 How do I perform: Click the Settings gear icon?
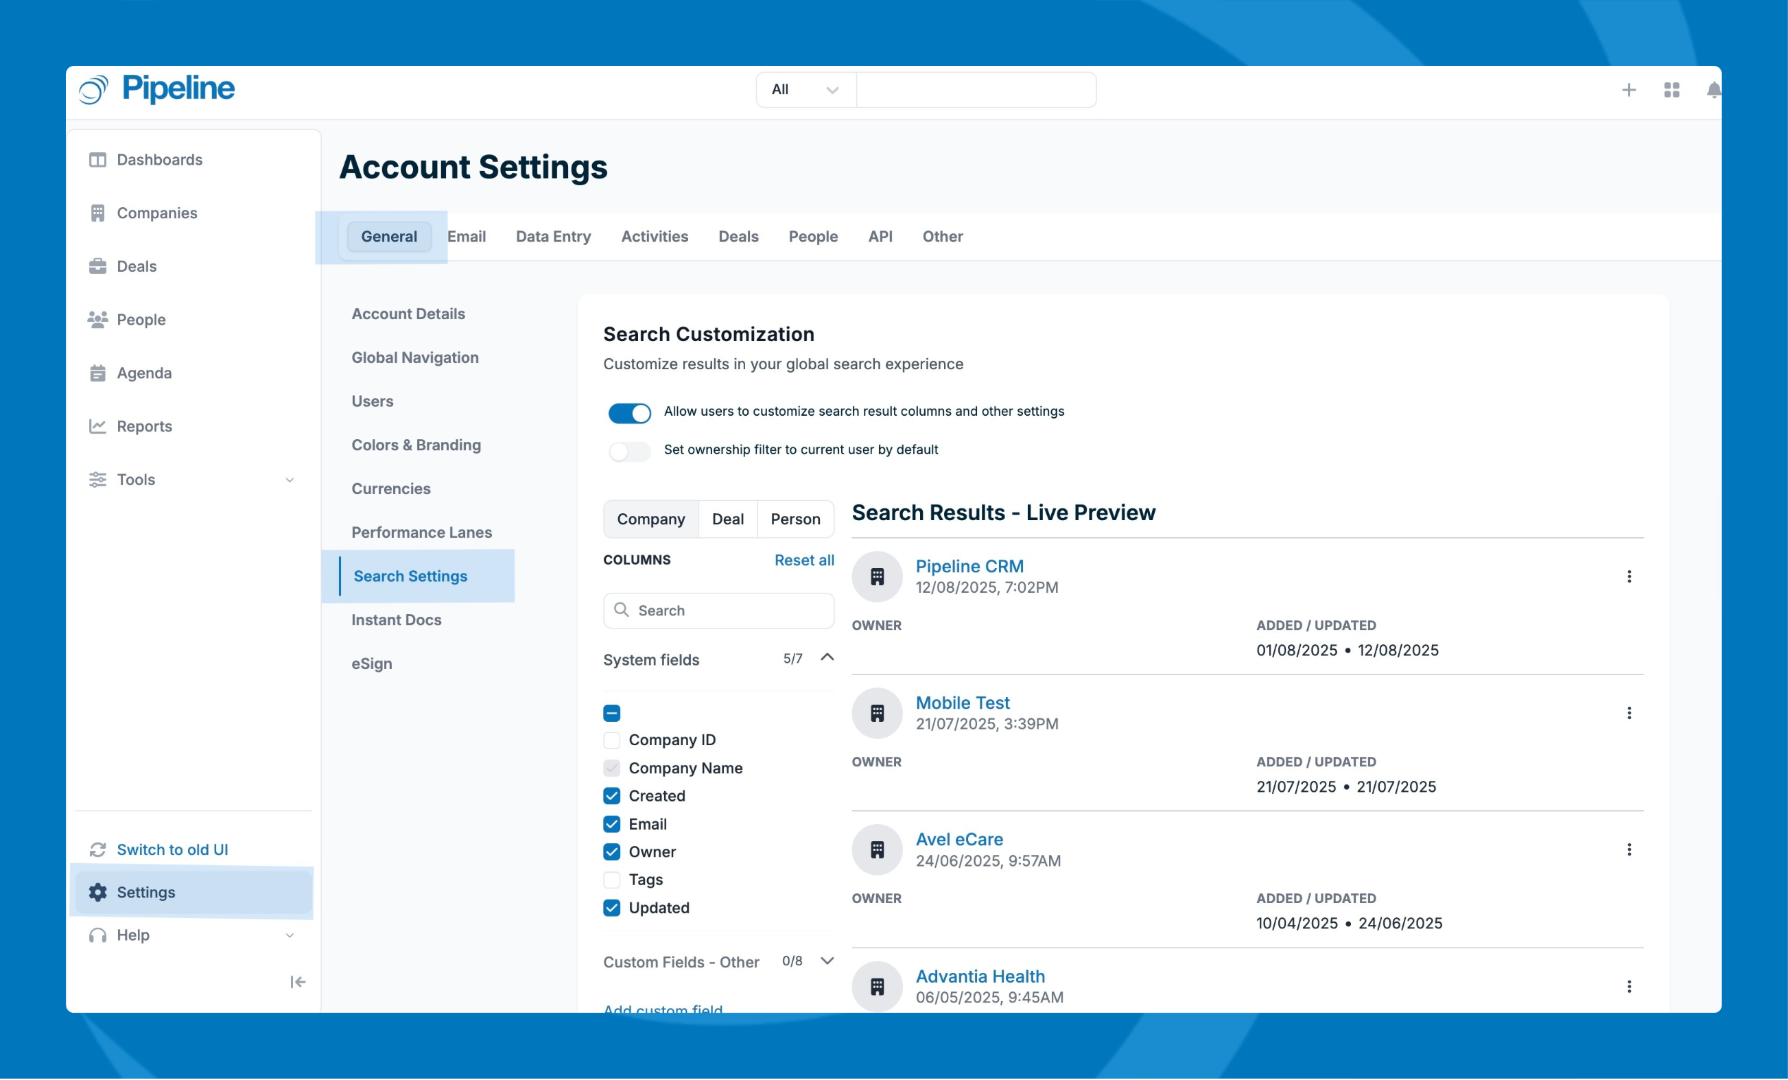tap(97, 892)
